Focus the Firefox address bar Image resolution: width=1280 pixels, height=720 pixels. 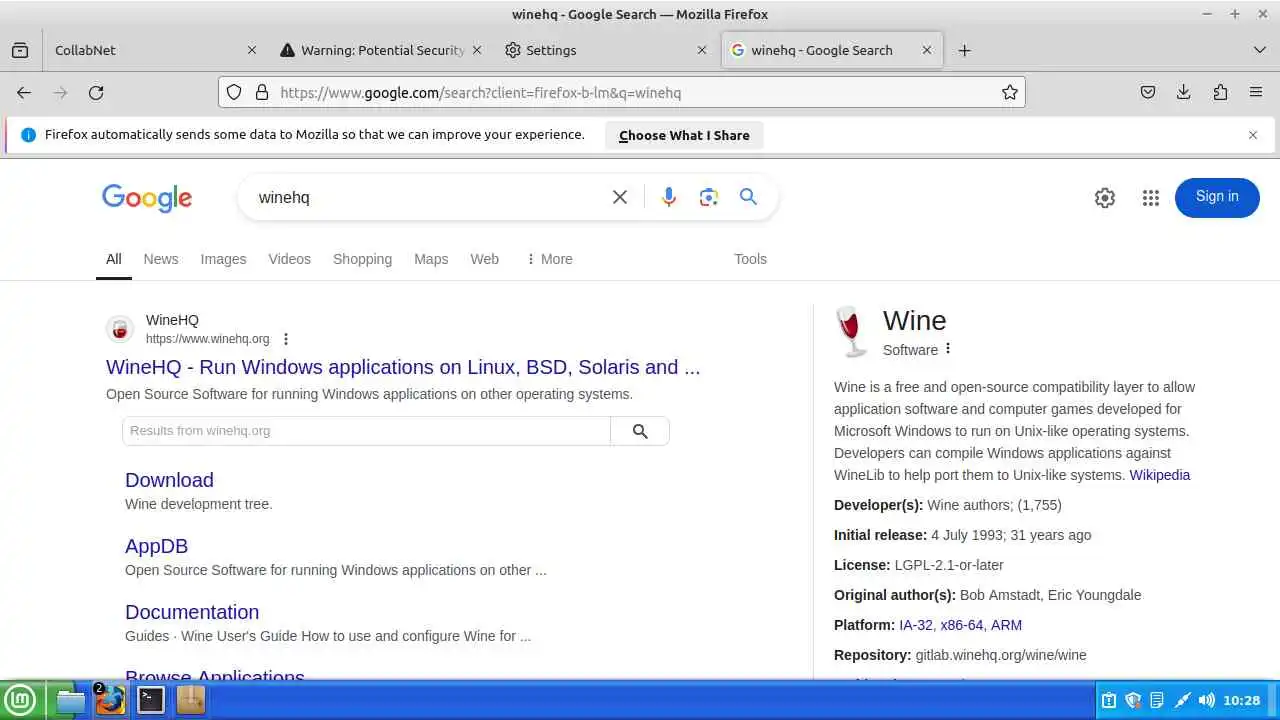coord(622,92)
